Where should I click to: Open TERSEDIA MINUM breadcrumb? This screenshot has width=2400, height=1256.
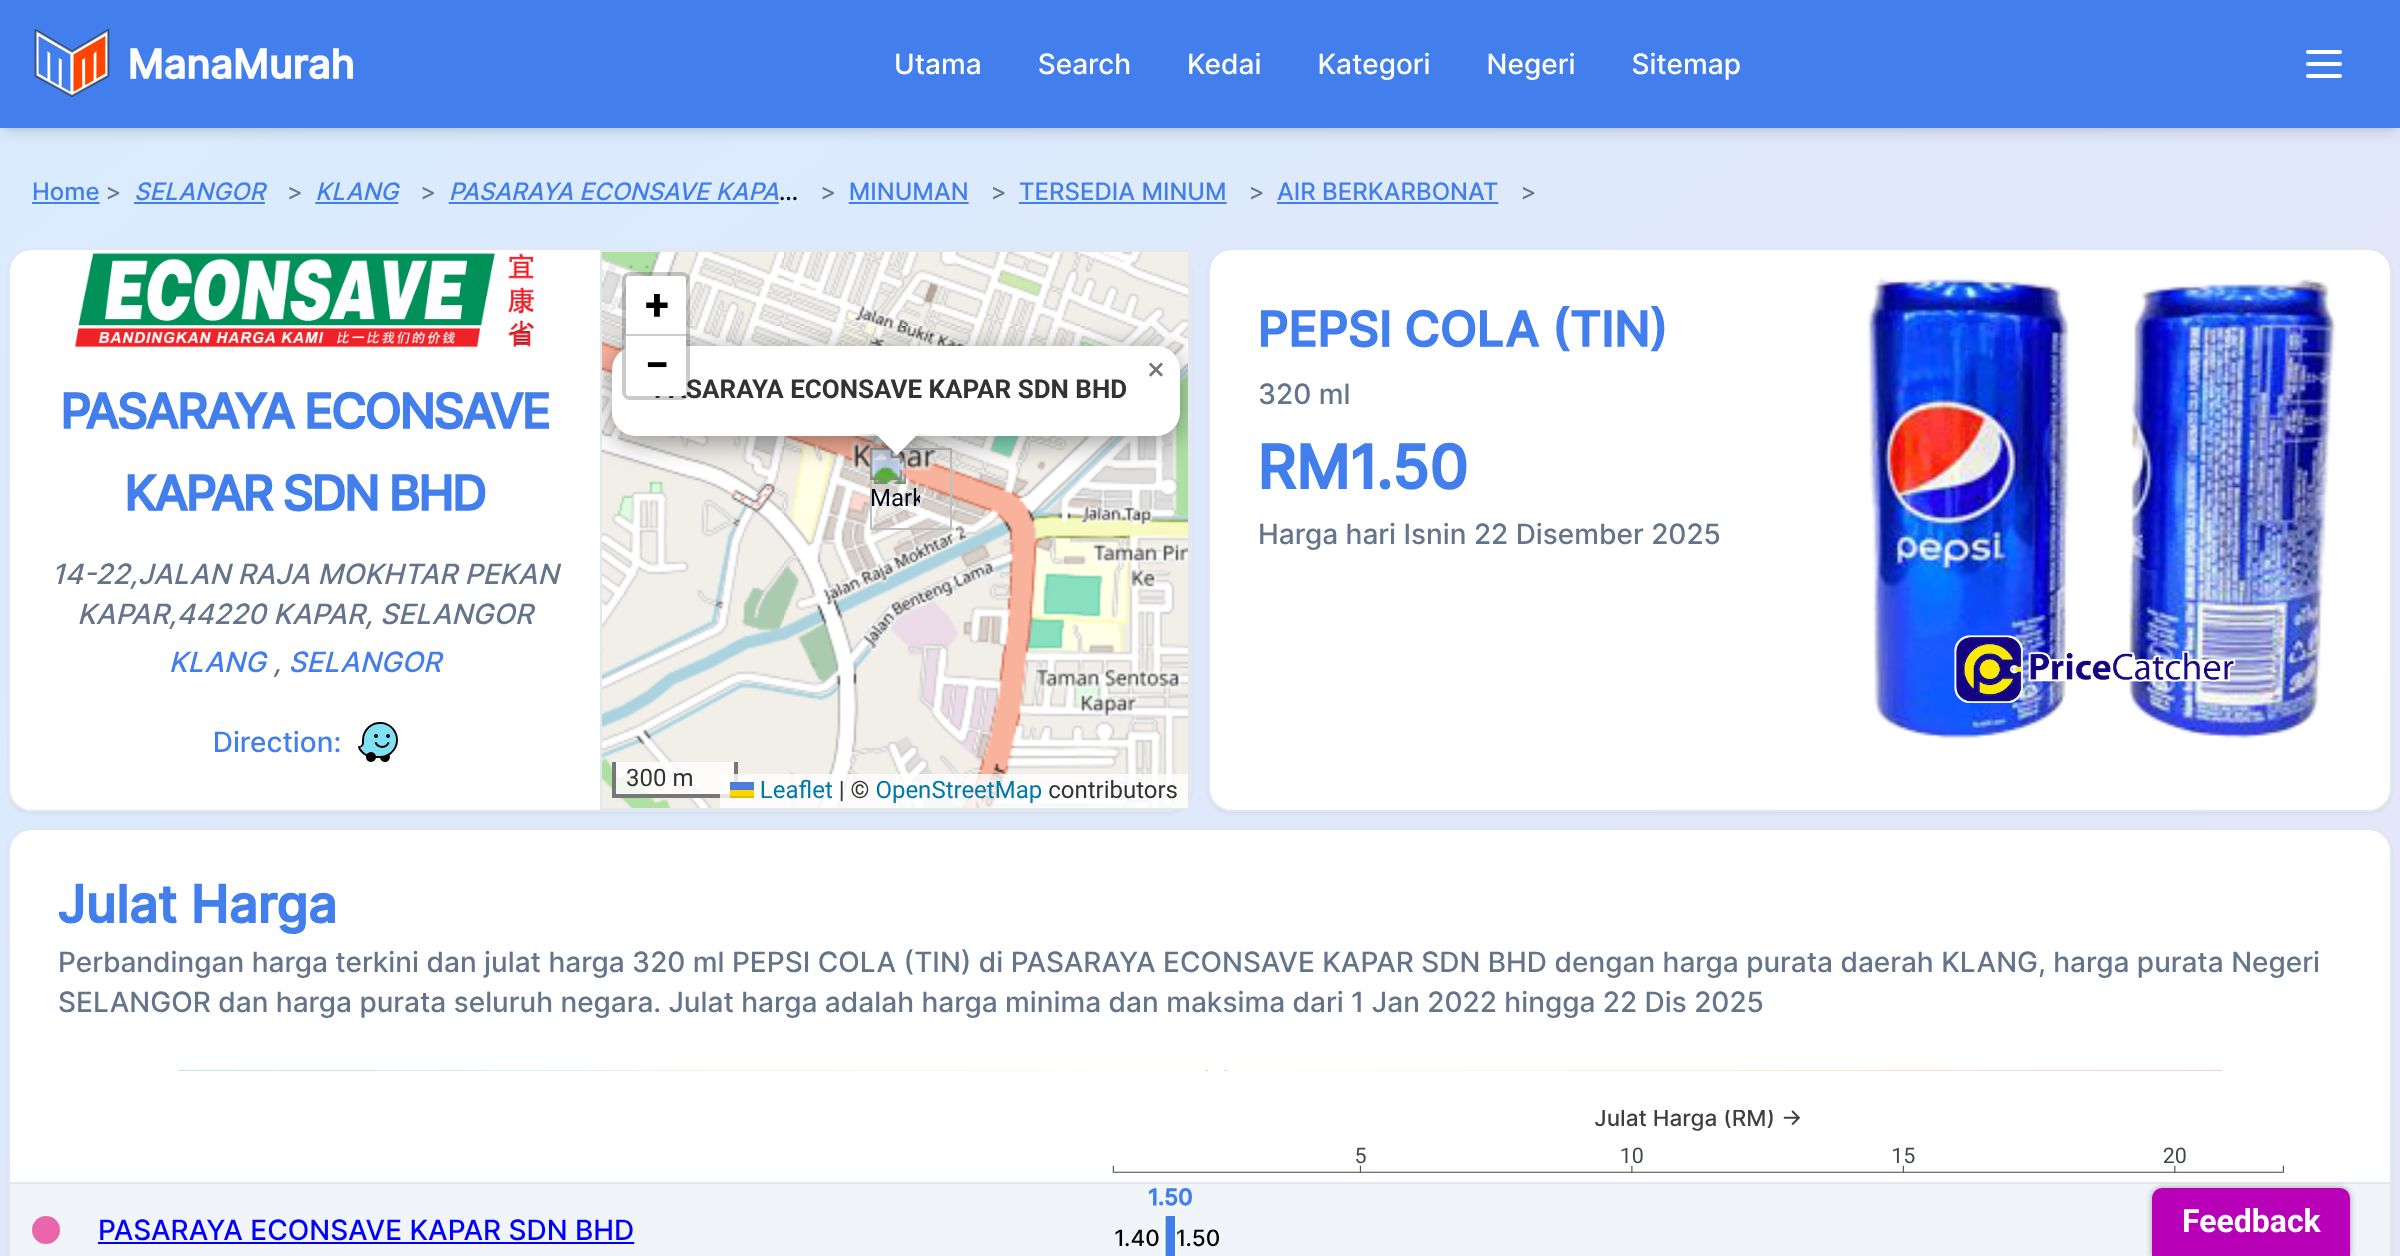(1122, 191)
